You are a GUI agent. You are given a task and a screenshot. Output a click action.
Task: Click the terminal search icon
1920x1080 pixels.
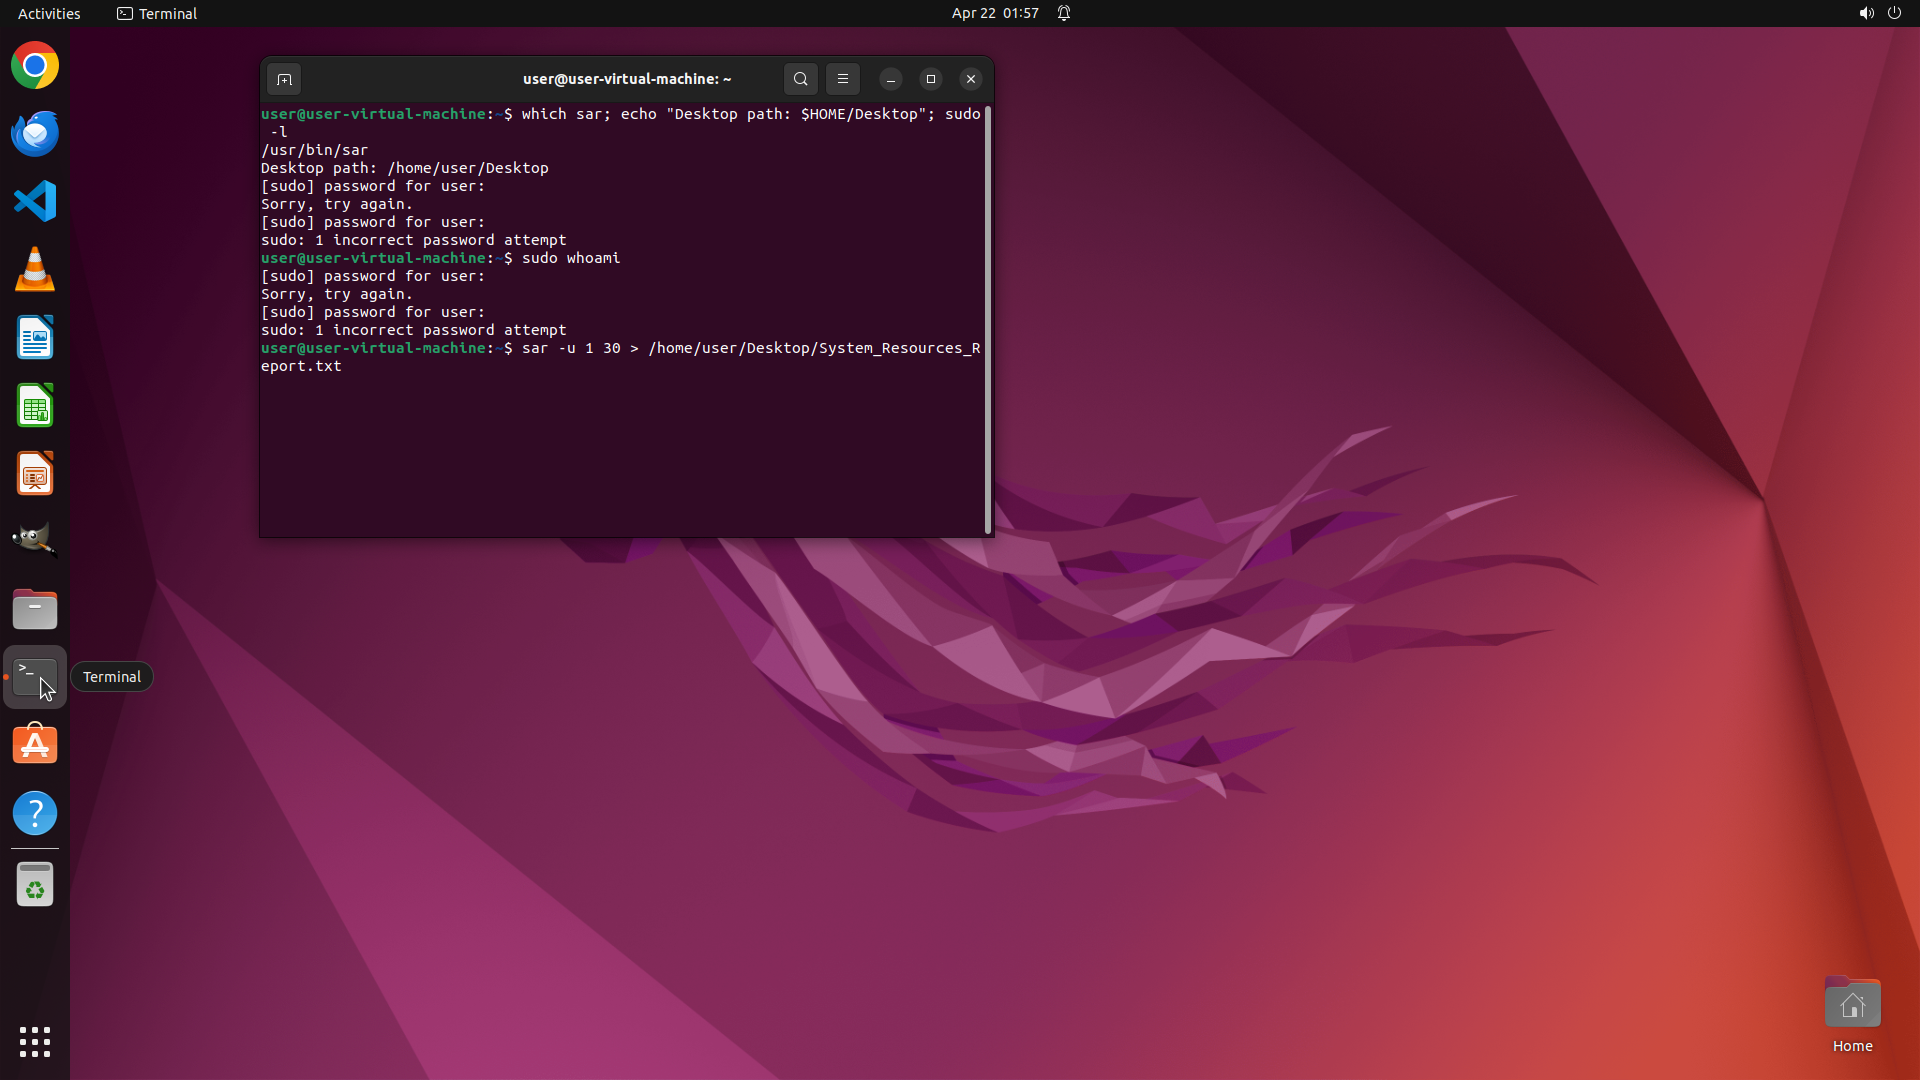point(800,79)
